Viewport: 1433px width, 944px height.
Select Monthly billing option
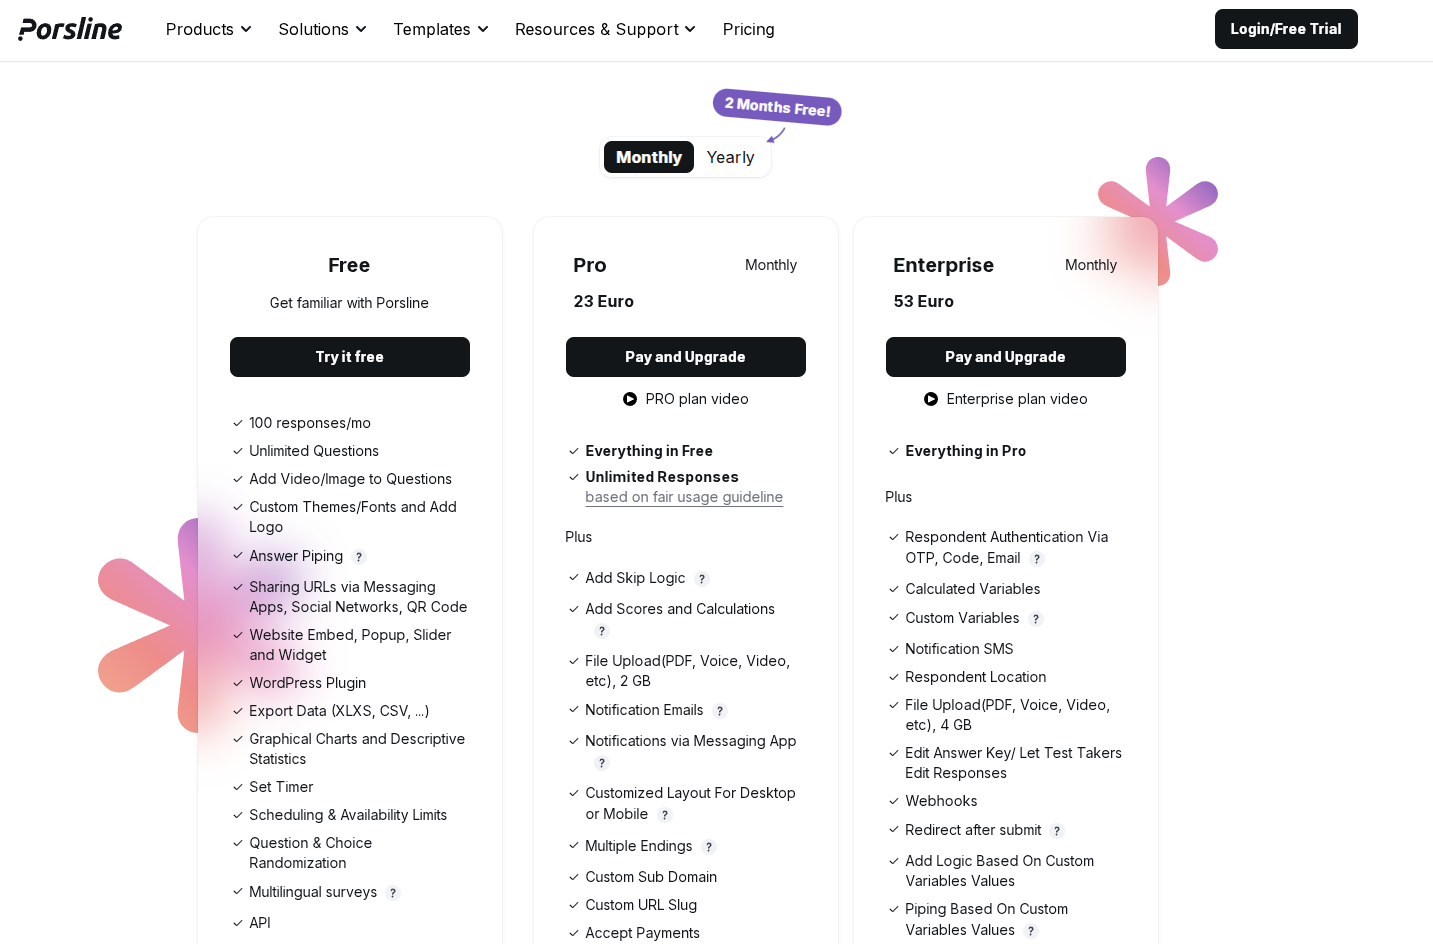point(648,157)
